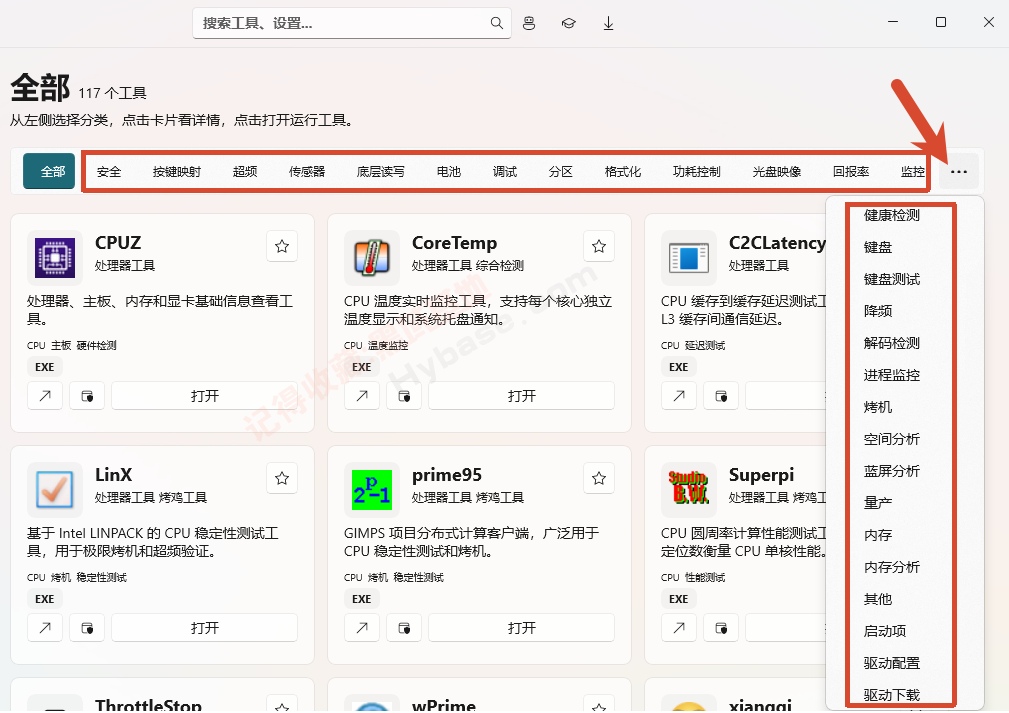This screenshot has width=1009, height=713.
Task: Click the CPUZ chip icon
Action: (x=55, y=257)
